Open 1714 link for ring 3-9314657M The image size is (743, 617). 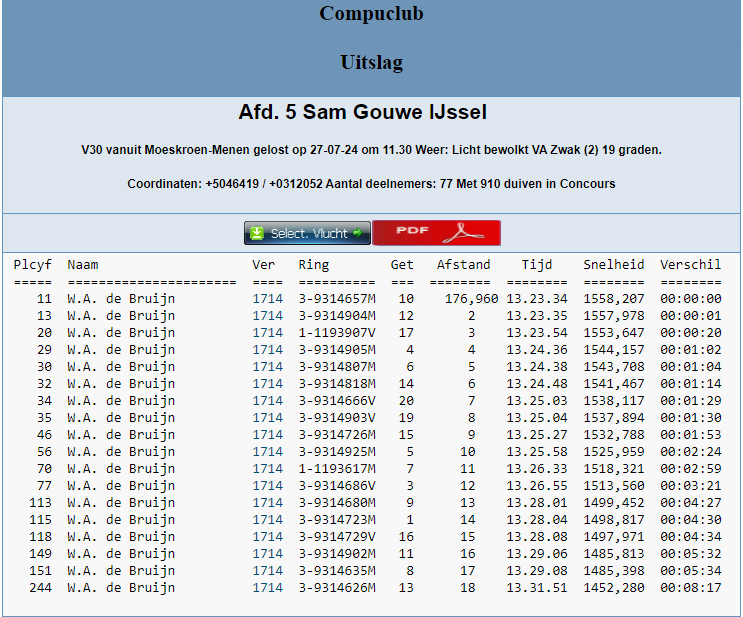tap(267, 298)
